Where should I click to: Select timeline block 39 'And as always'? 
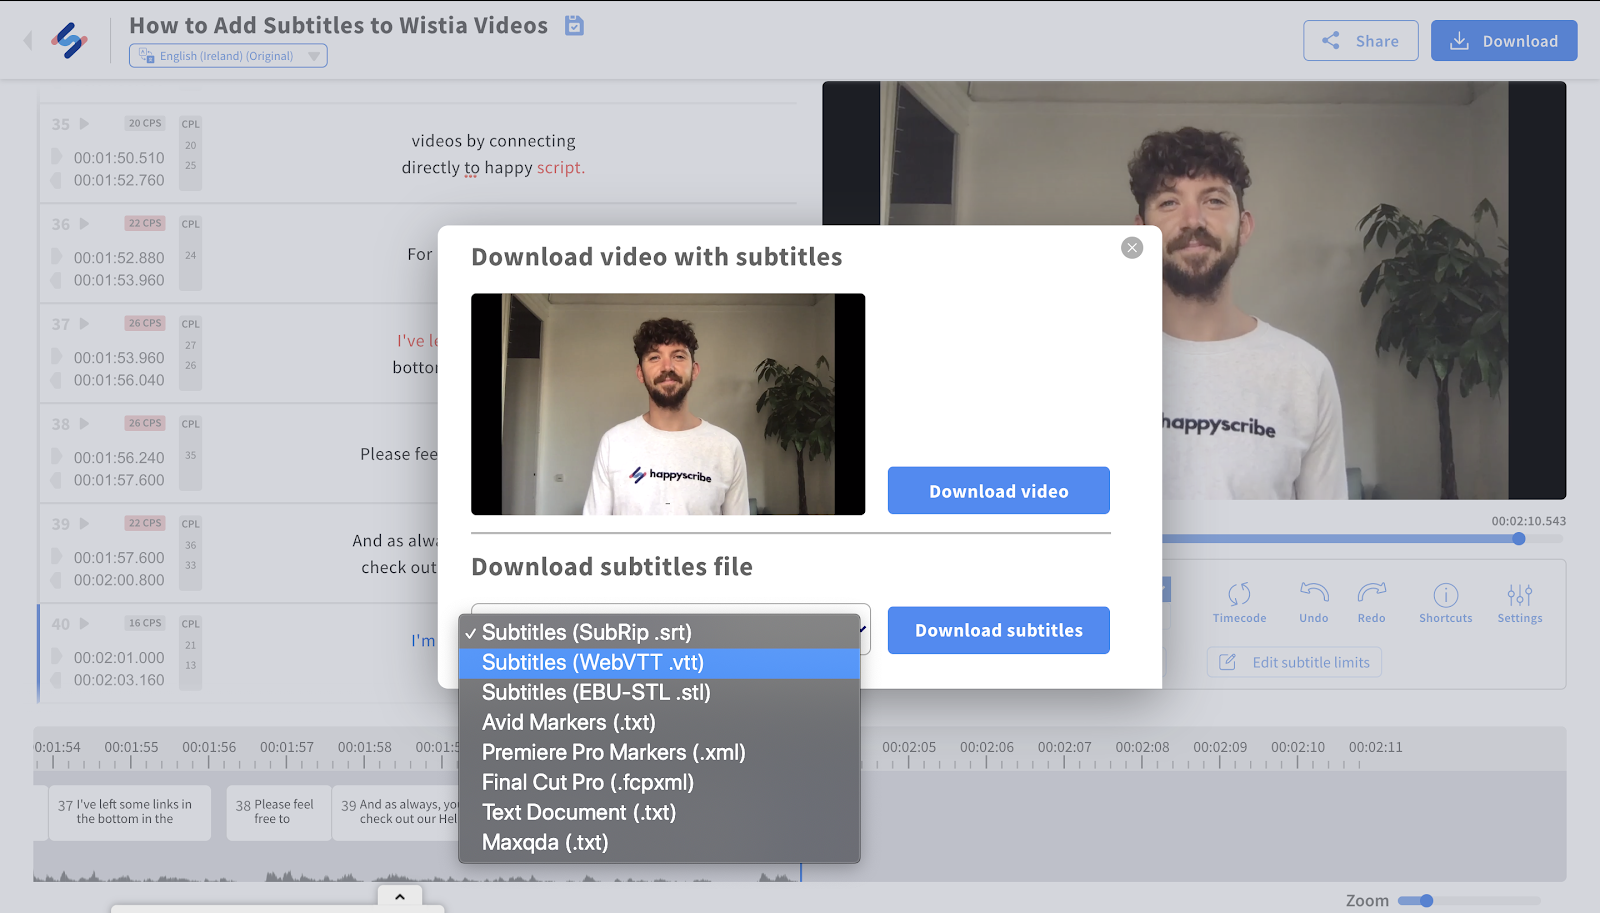point(396,812)
